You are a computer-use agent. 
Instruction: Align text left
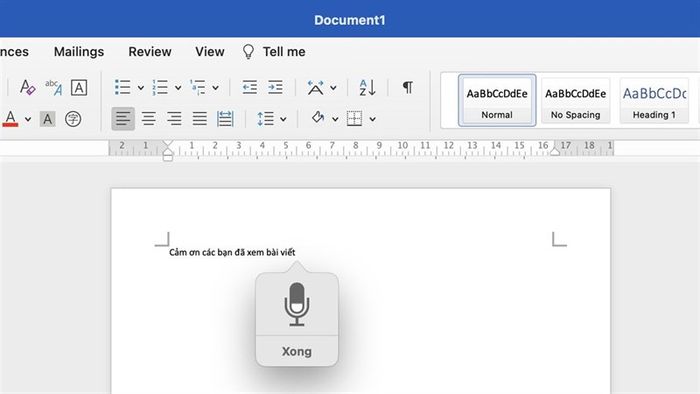pos(123,119)
